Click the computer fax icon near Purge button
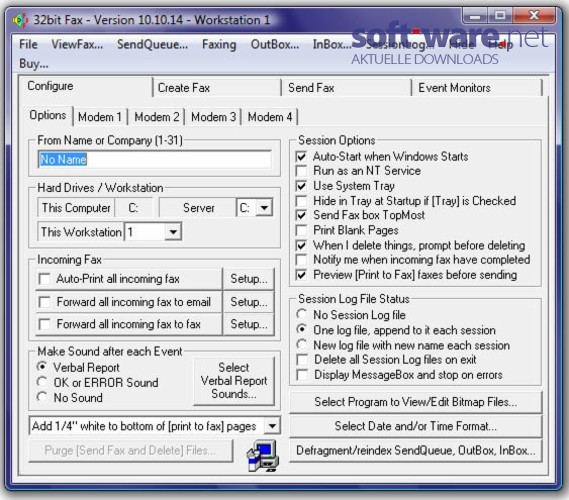 pyautogui.click(x=262, y=455)
